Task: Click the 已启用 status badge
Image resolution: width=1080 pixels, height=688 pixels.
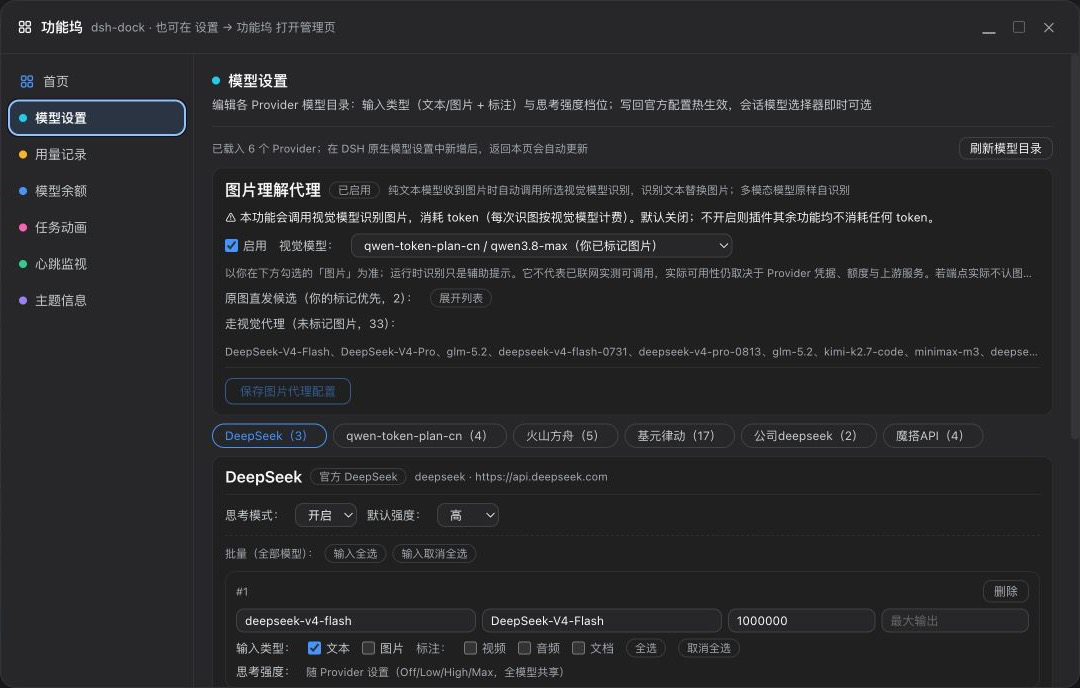Action: click(x=355, y=190)
